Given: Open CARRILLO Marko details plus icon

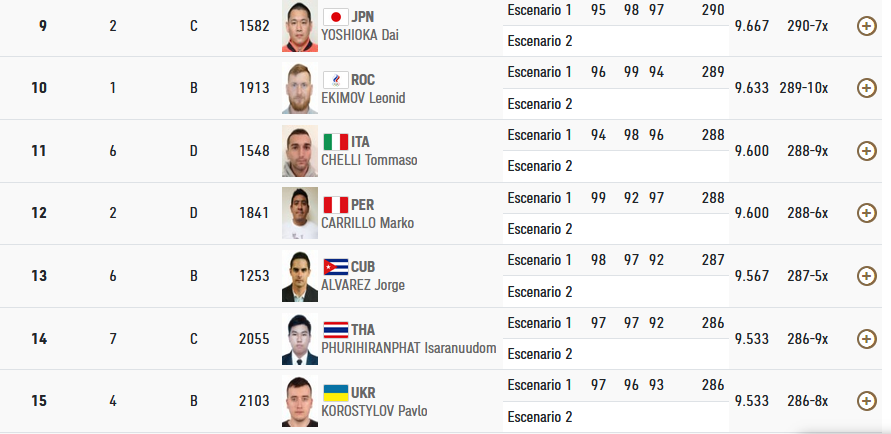Looking at the screenshot, I should click(866, 213).
